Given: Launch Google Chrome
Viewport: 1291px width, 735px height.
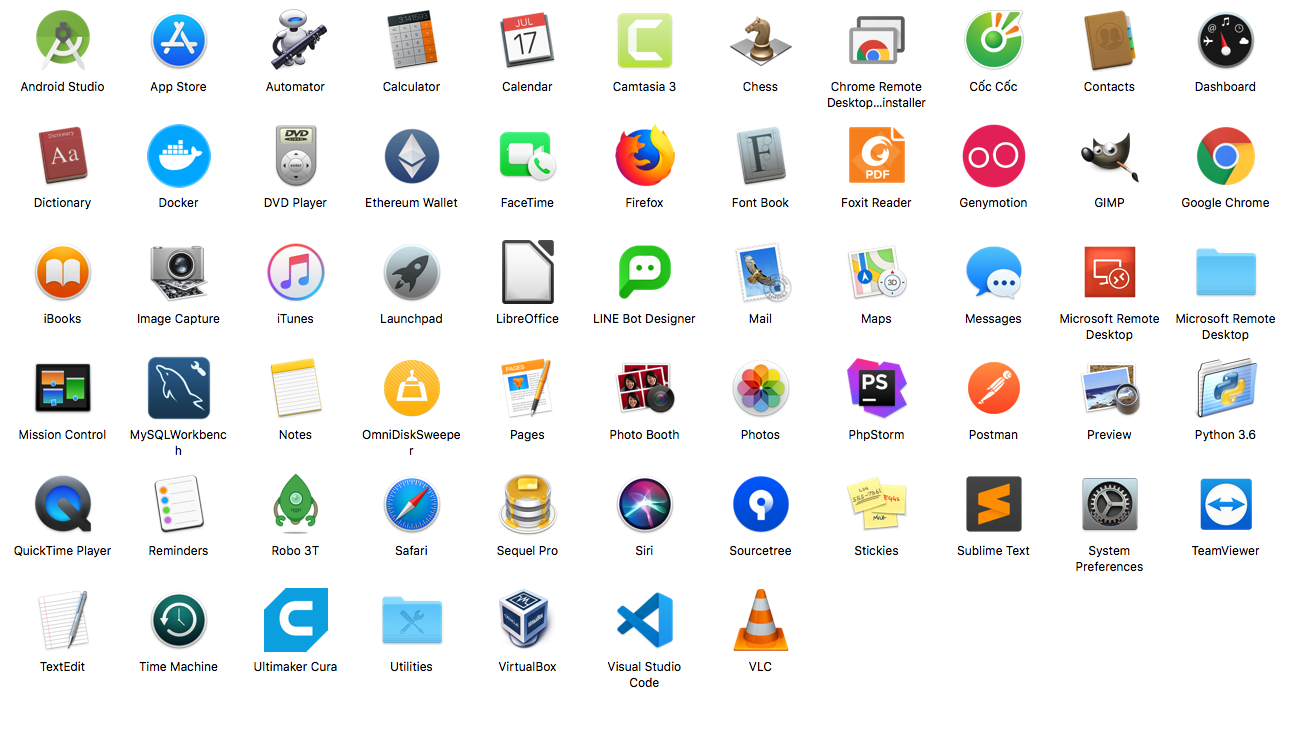Looking at the screenshot, I should coord(1225,156).
